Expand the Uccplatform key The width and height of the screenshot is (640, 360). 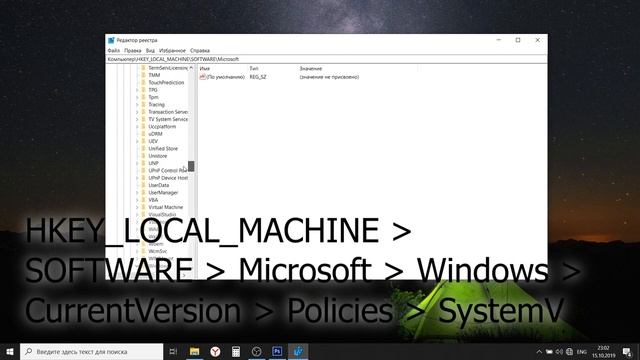pyautogui.click(x=137, y=127)
